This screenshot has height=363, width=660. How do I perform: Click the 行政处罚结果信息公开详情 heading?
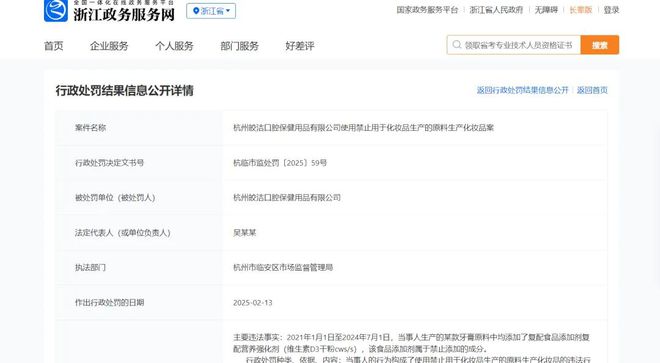(x=125, y=91)
